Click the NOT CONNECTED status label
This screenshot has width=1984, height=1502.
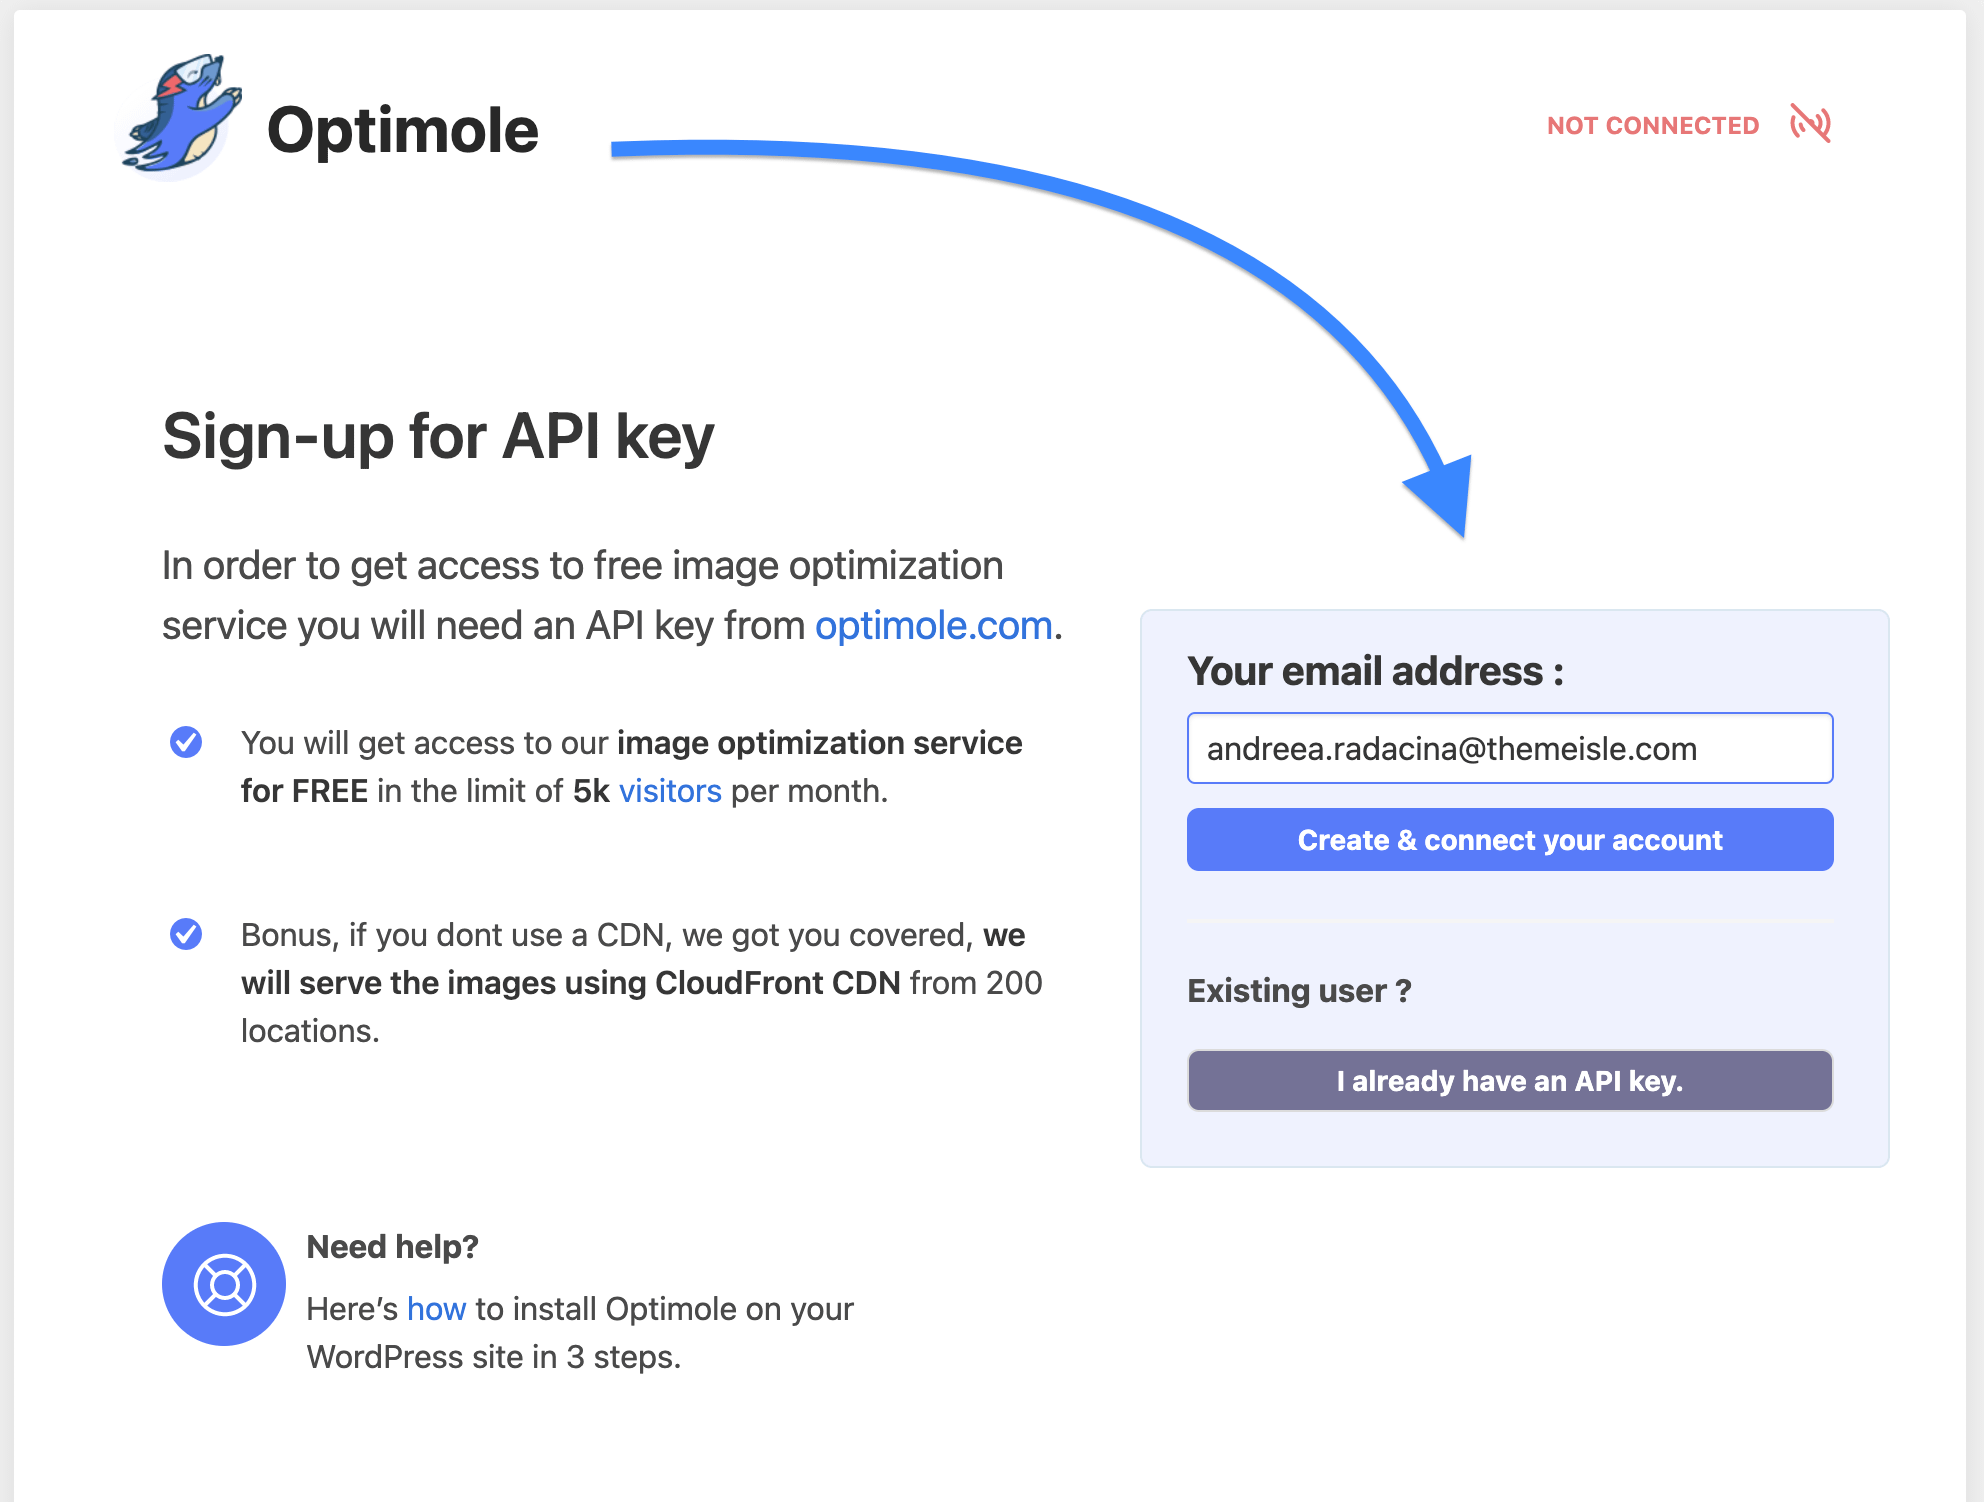pyautogui.click(x=1652, y=126)
